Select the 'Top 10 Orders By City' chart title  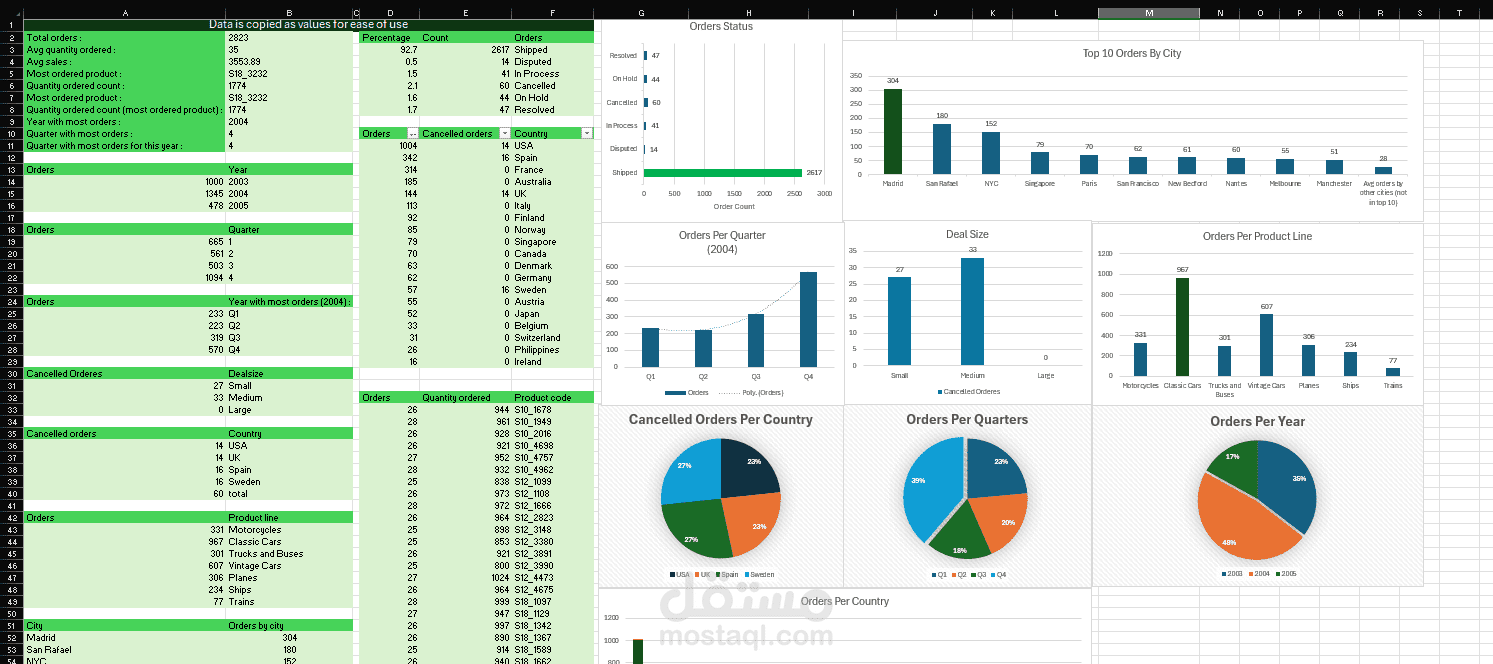[1132, 54]
